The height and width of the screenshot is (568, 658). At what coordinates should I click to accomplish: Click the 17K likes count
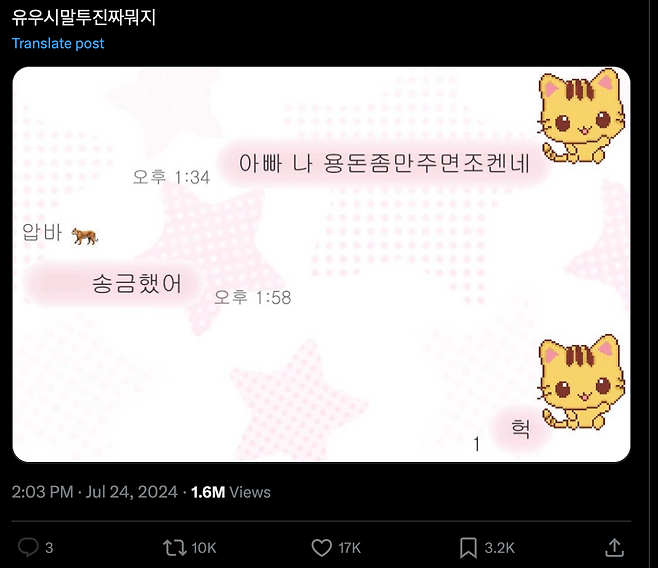pyautogui.click(x=349, y=548)
